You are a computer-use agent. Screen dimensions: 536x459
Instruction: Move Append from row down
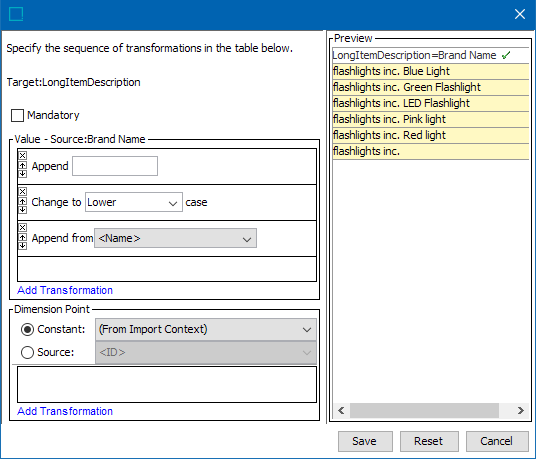[x=23, y=245]
